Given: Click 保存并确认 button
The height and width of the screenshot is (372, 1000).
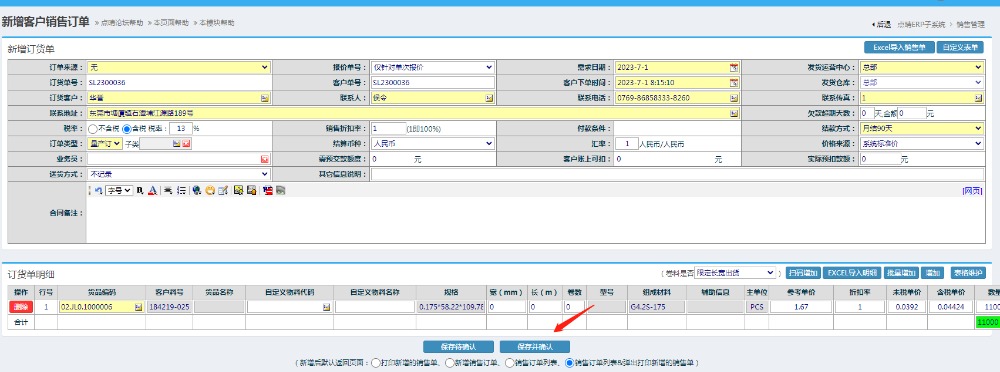Looking at the screenshot, I should [x=534, y=347].
